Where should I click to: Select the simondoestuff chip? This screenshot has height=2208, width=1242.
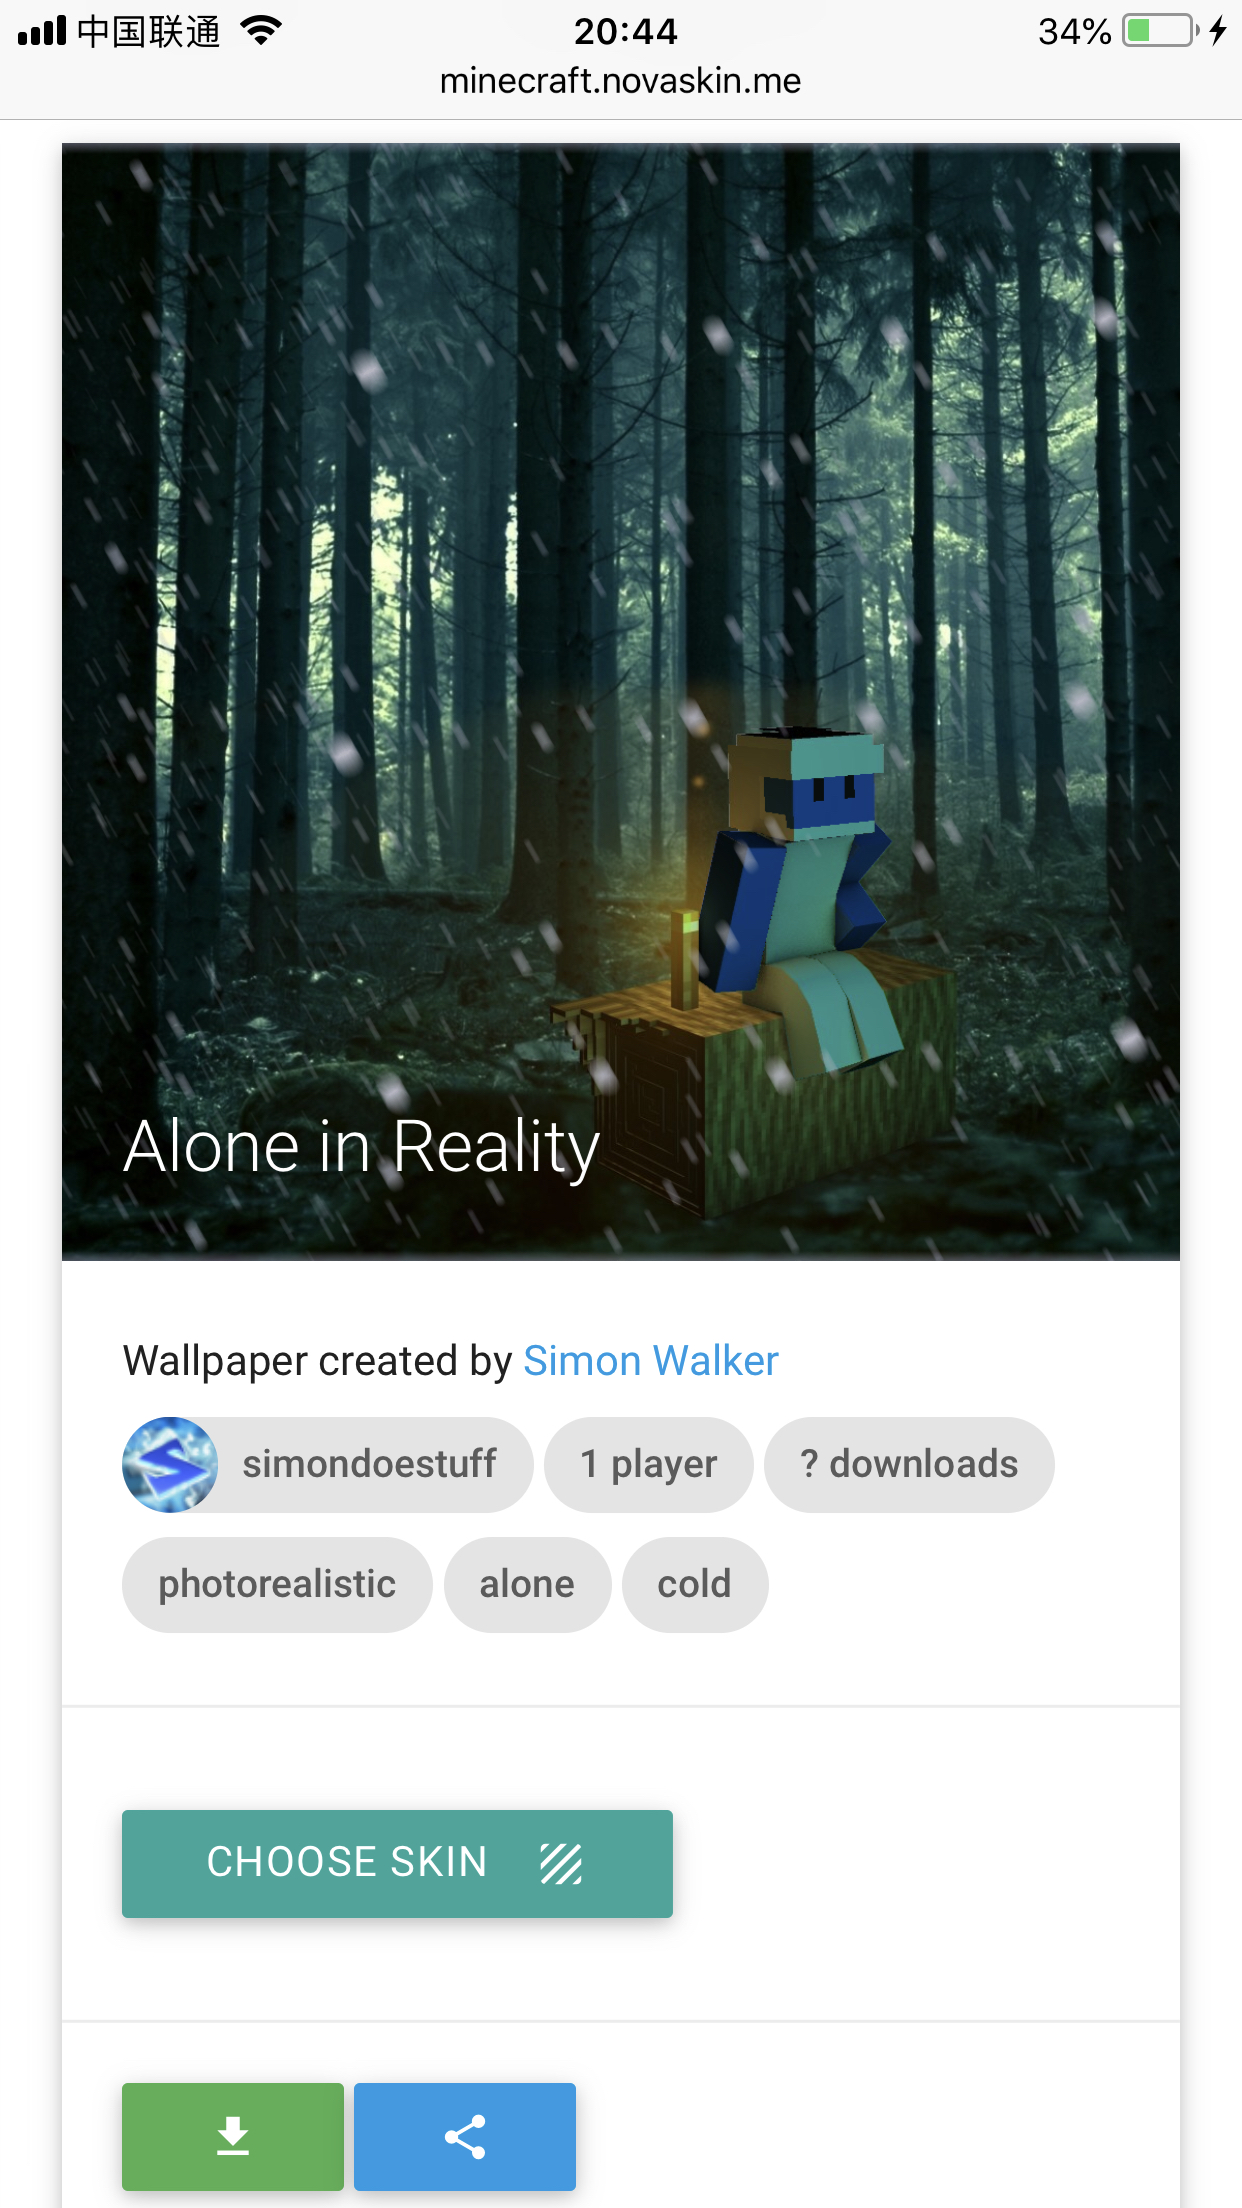327,1464
